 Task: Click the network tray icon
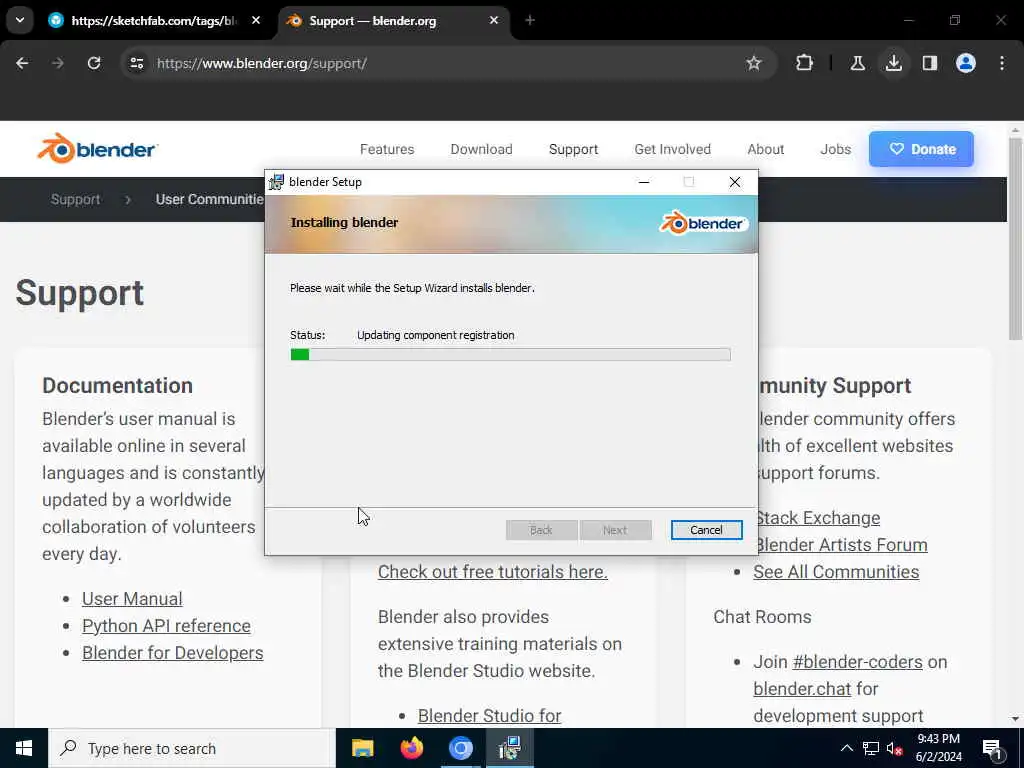[x=871, y=748]
